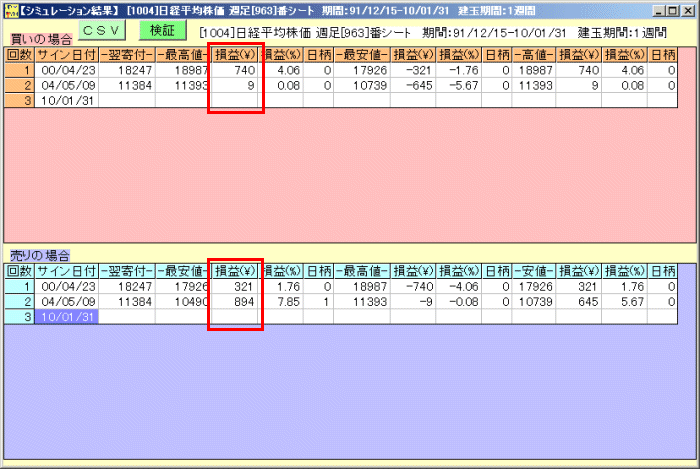
Task: Select date 04/05/09 in the buy table
Action: click(67, 85)
